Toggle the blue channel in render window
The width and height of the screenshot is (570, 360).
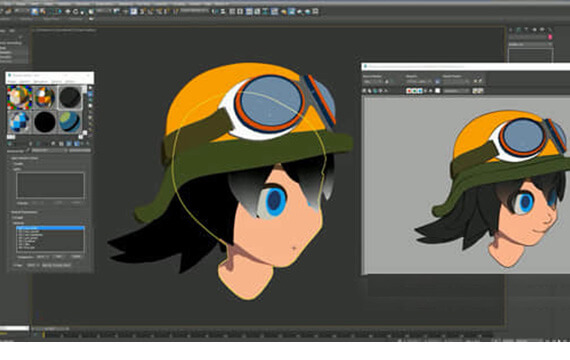(420, 91)
